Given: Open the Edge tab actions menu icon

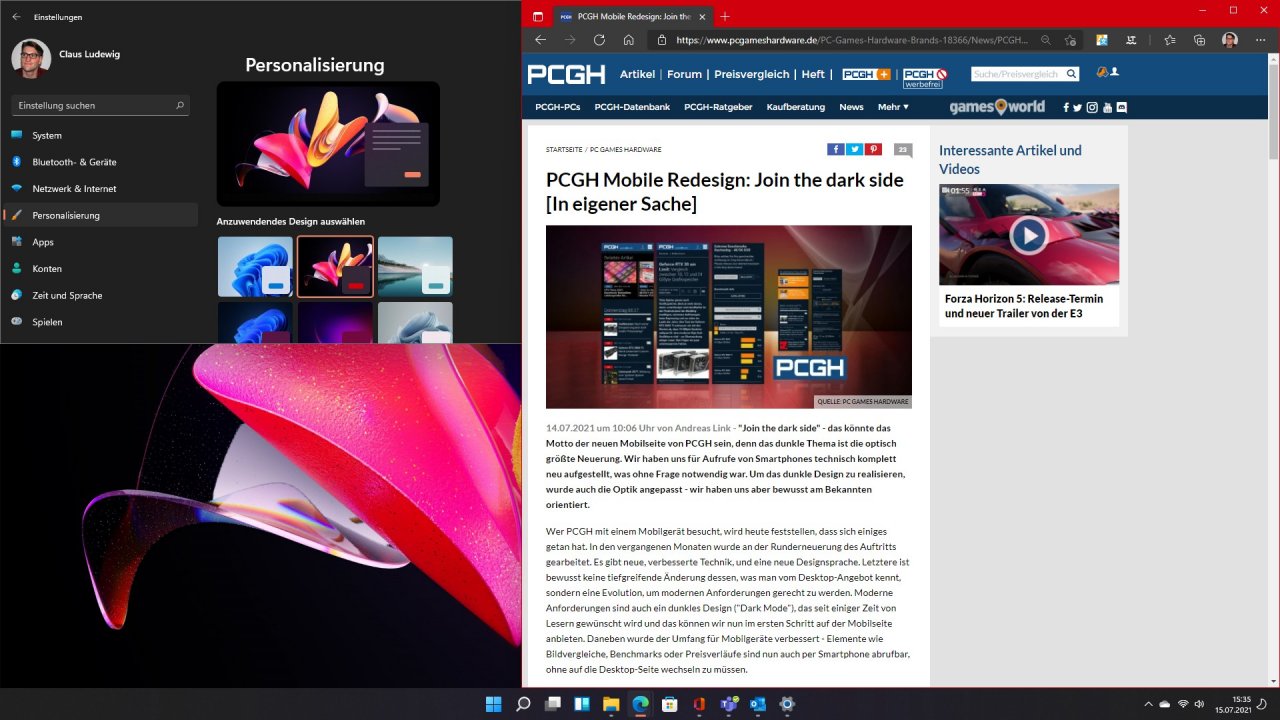Looking at the screenshot, I should (x=538, y=16).
